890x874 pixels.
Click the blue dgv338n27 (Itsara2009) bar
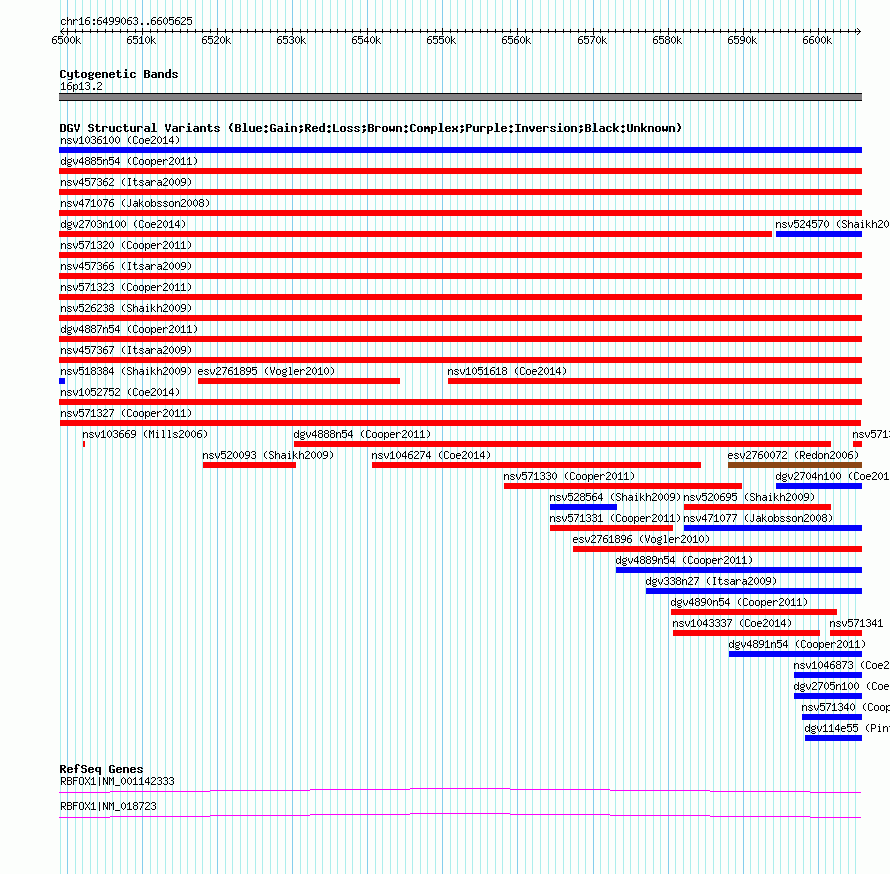tap(754, 591)
